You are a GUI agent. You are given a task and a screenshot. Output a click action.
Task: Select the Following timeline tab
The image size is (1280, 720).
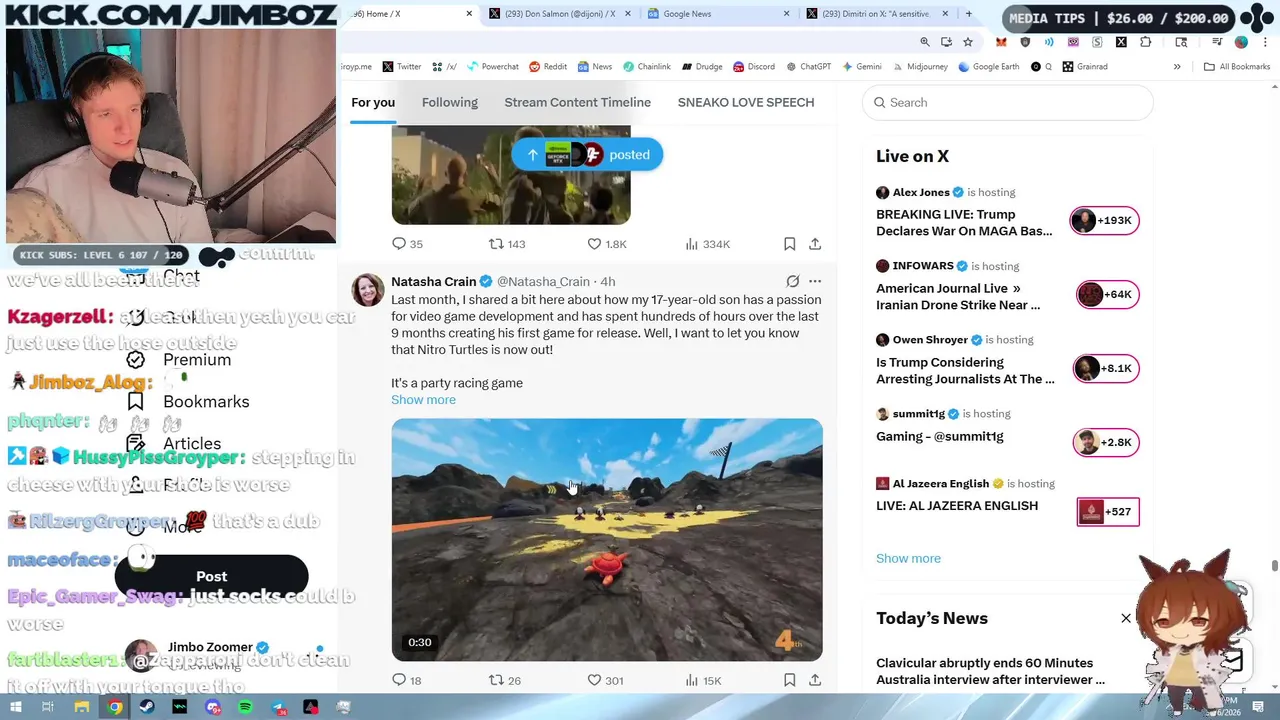tap(450, 102)
